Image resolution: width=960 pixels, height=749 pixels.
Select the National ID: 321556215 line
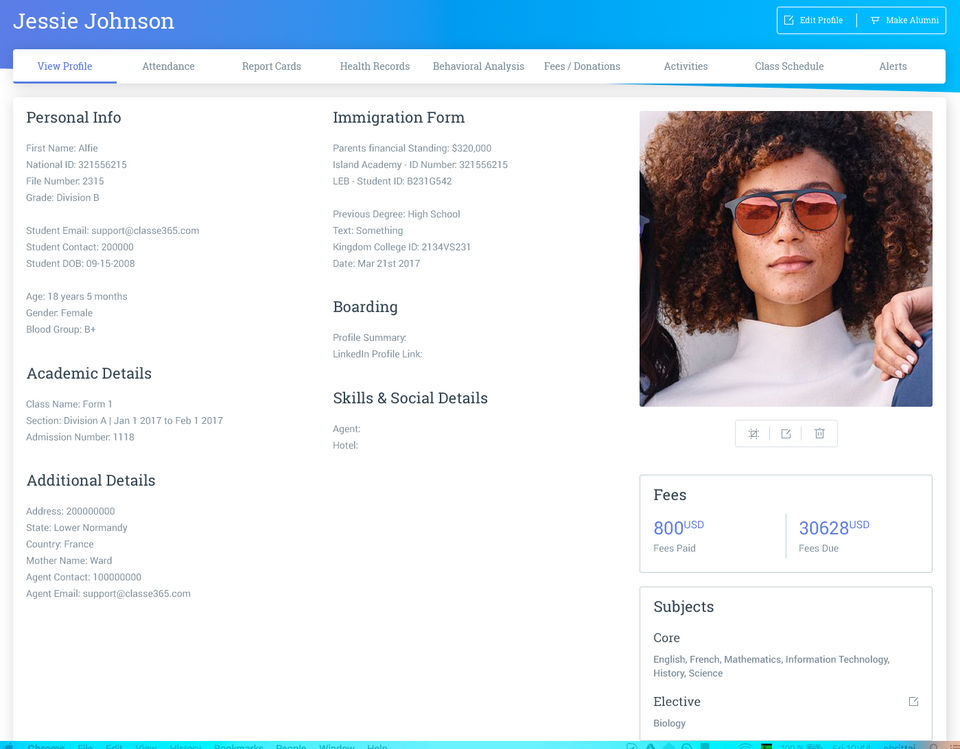coord(77,165)
